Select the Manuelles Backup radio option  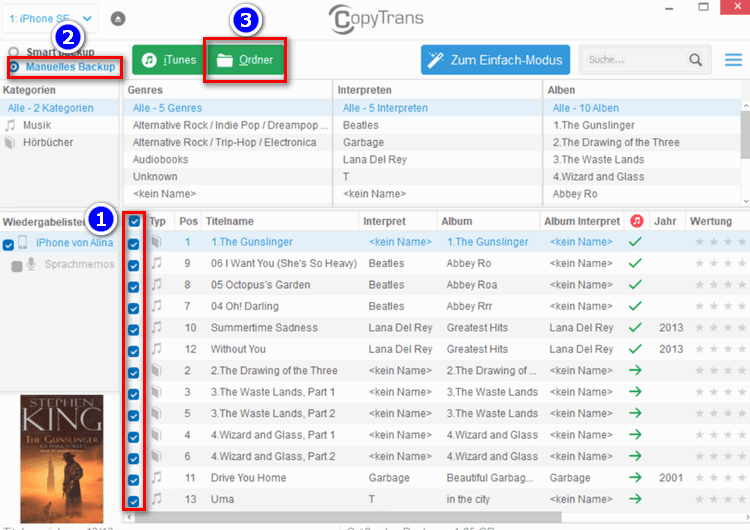click(14, 67)
